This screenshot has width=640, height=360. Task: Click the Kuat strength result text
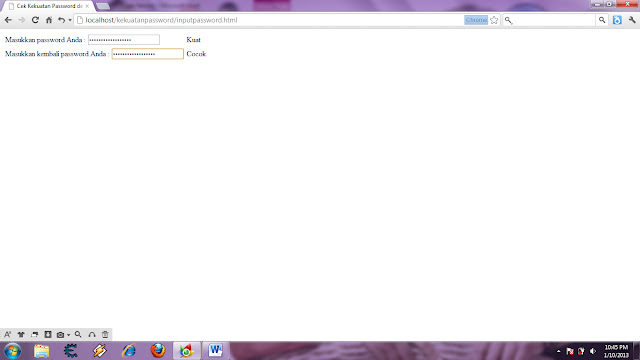click(x=193, y=40)
